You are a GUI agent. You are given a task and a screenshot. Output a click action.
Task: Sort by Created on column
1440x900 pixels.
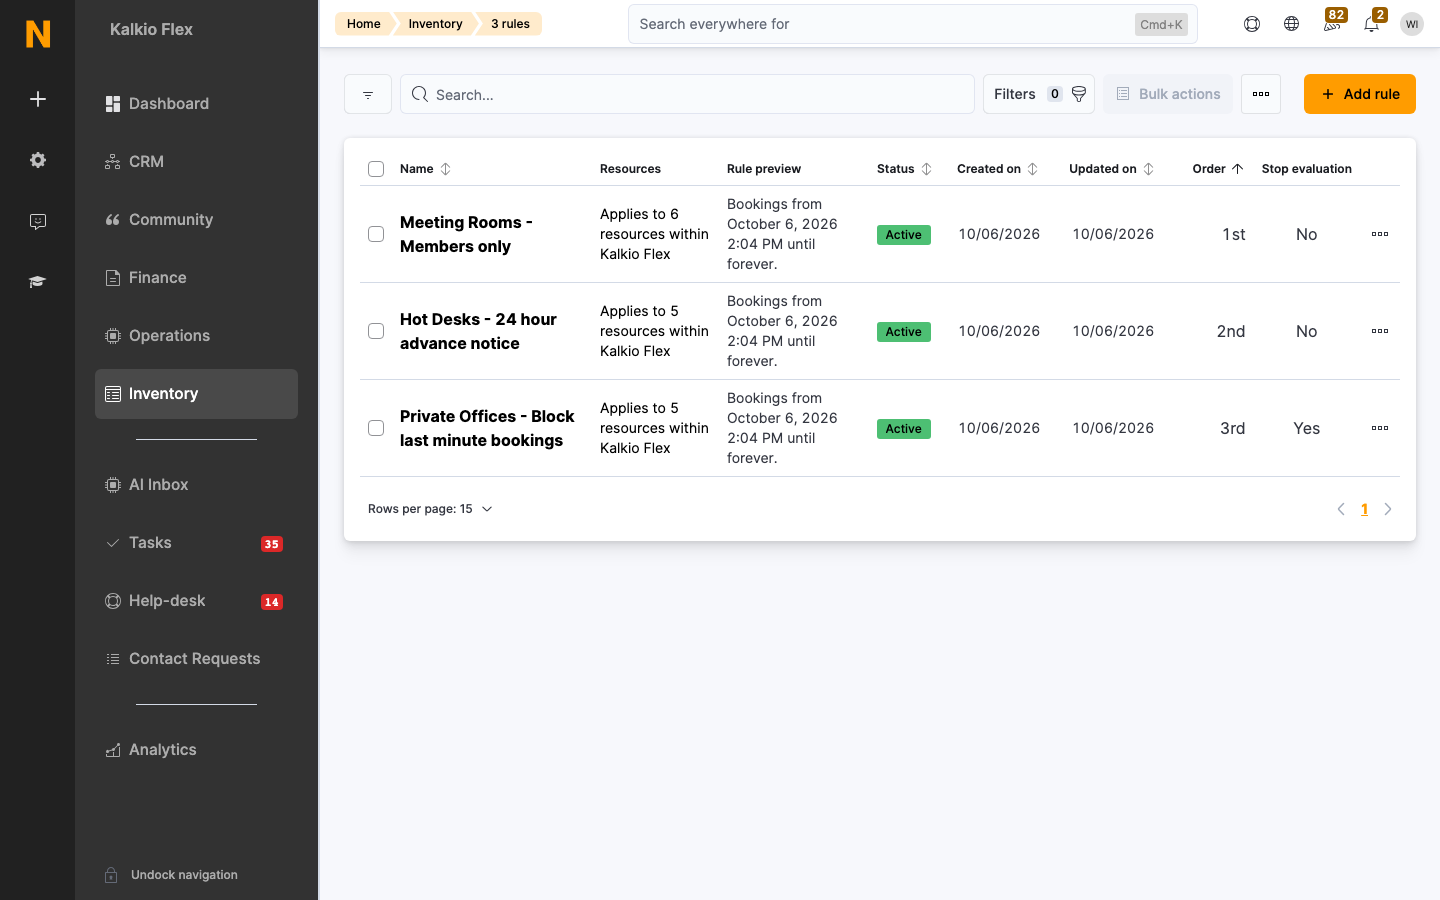click(997, 169)
